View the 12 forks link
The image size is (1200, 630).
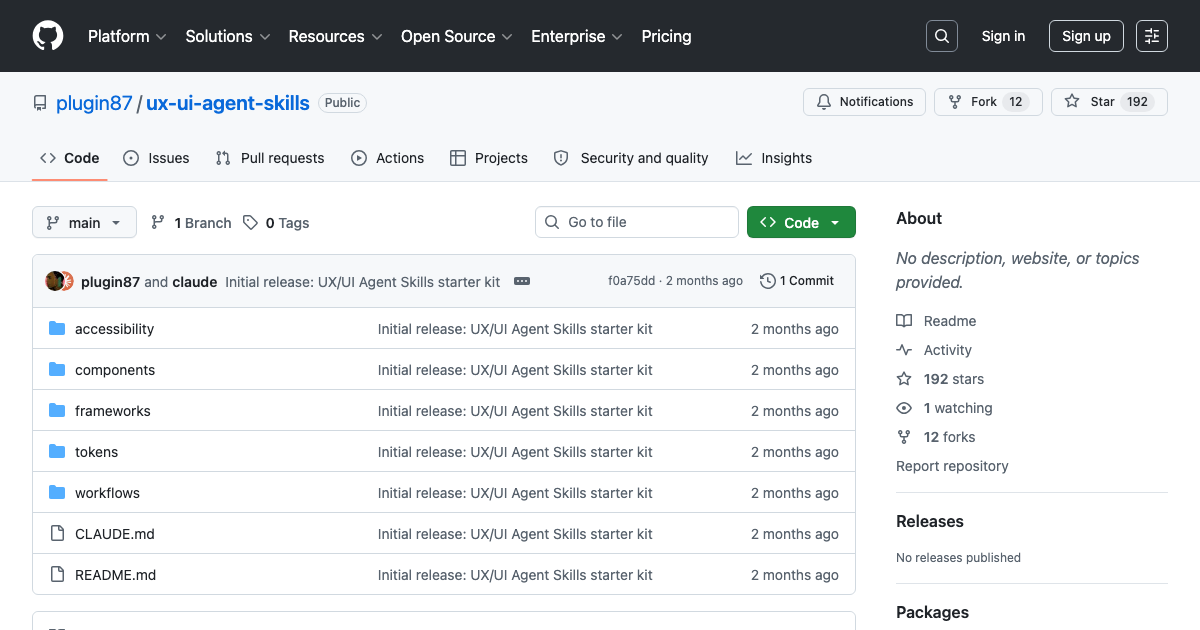click(x=936, y=437)
